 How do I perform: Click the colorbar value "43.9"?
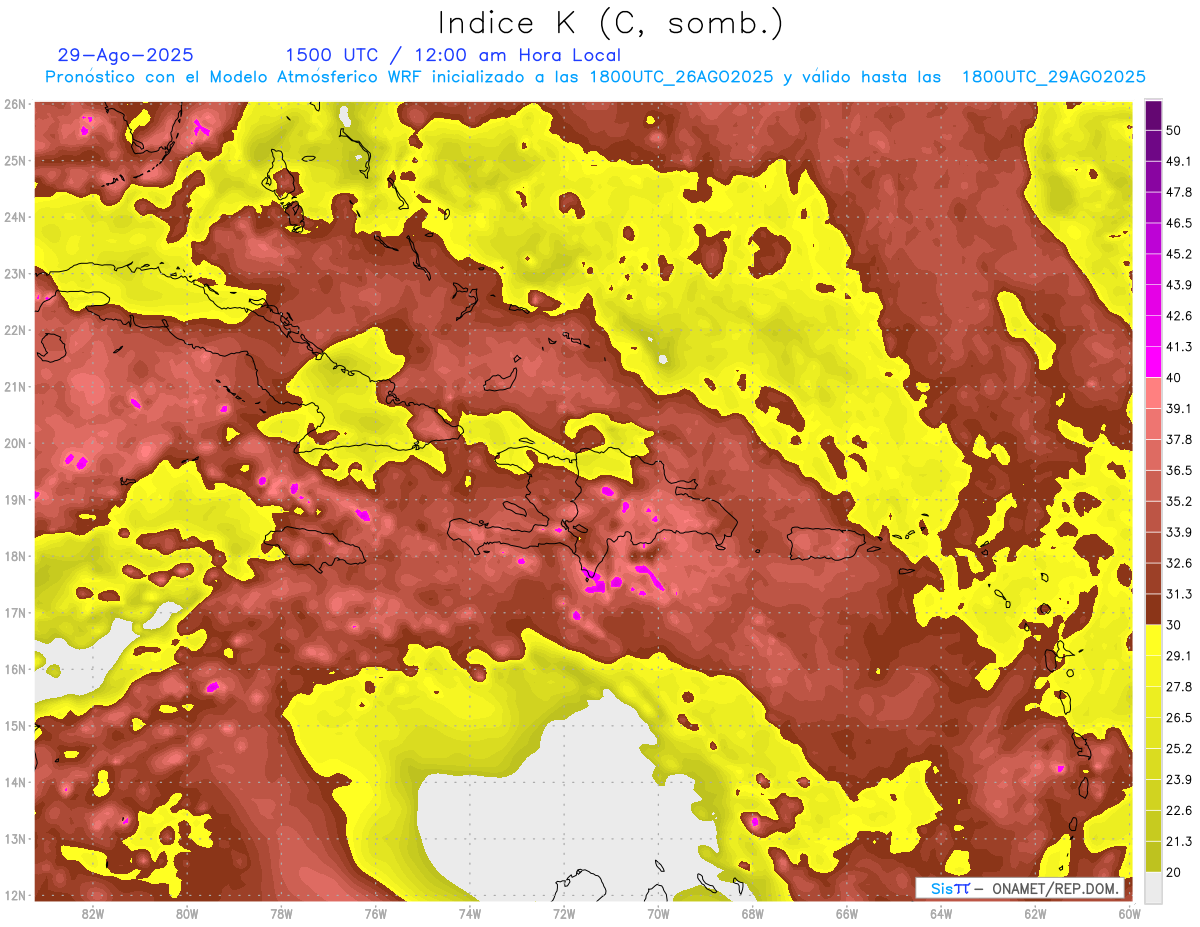point(1179,285)
